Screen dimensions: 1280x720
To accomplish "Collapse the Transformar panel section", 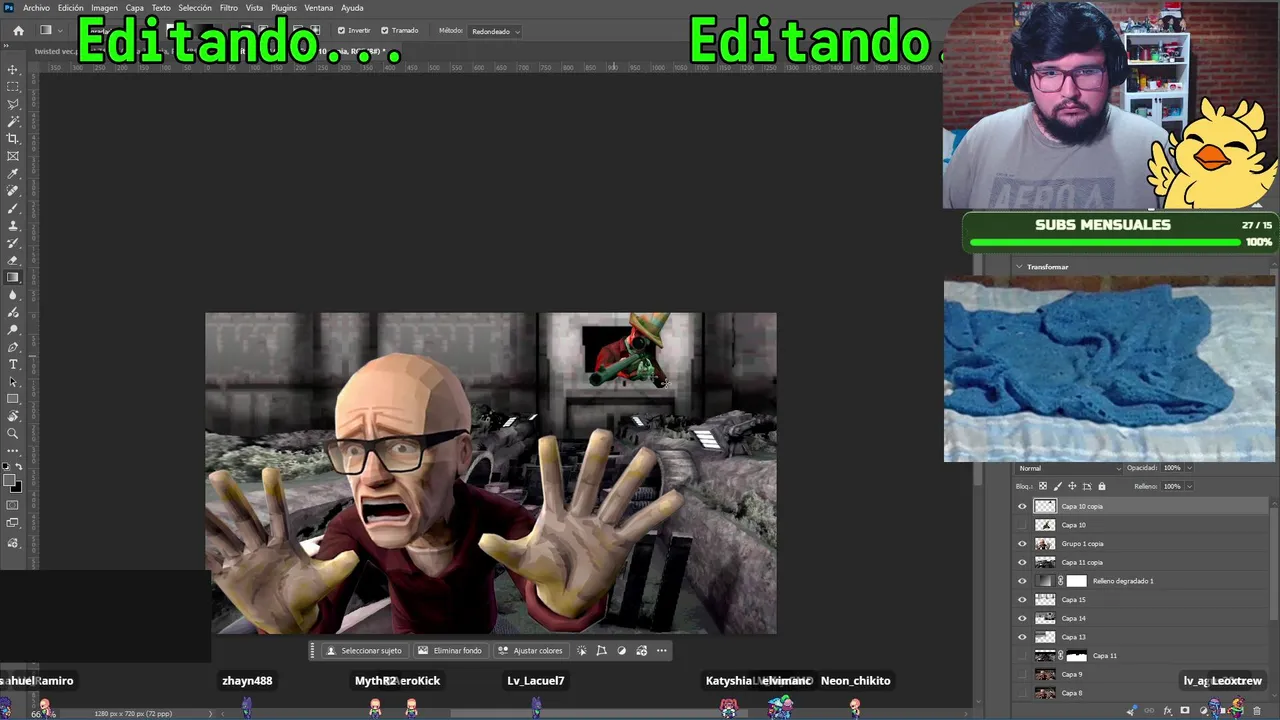I will click(x=1019, y=267).
